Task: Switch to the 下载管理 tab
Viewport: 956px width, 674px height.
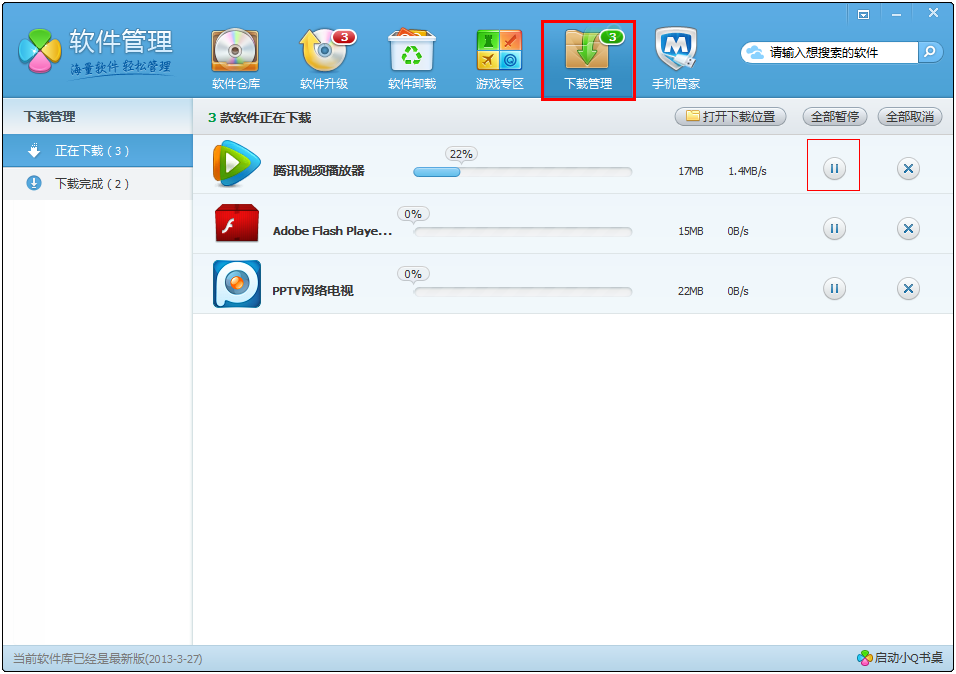Action: click(x=588, y=60)
